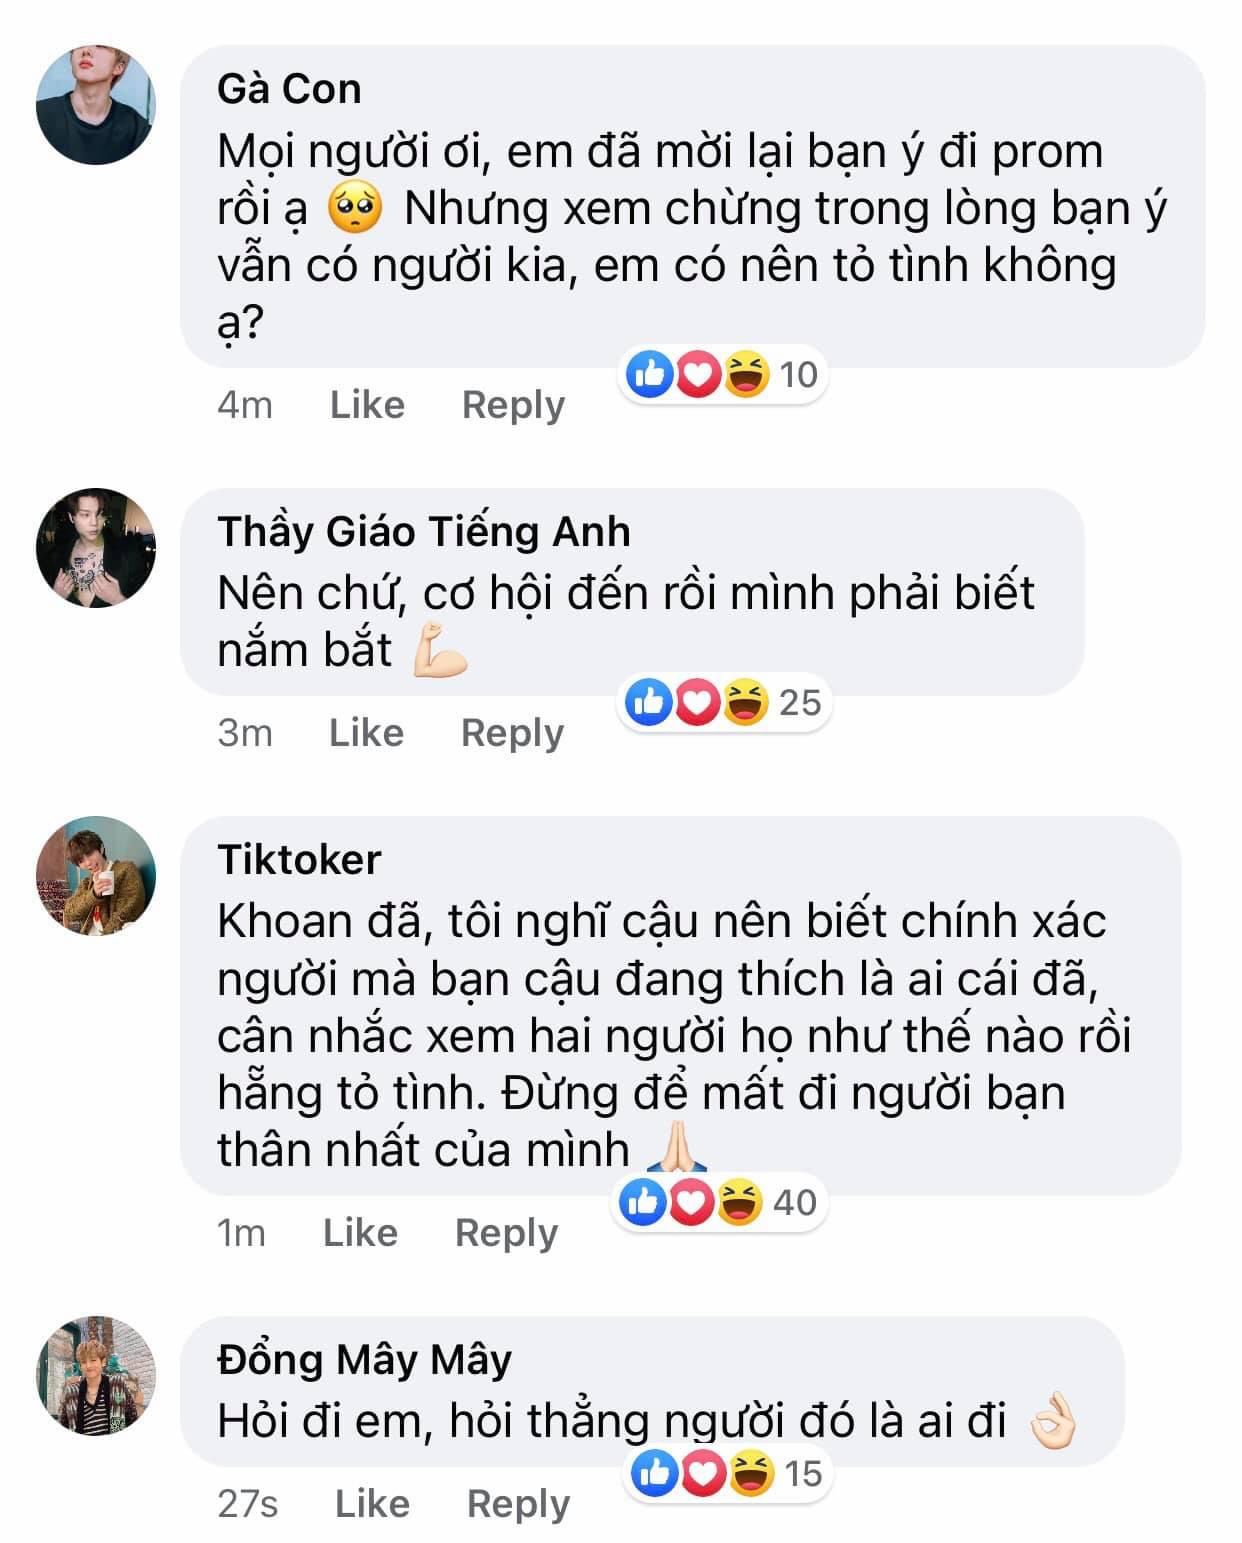Screen dimensions: 1242x1543
Task: Open Đồng Mây Mây's profile avatar
Action: click(96, 1375)
